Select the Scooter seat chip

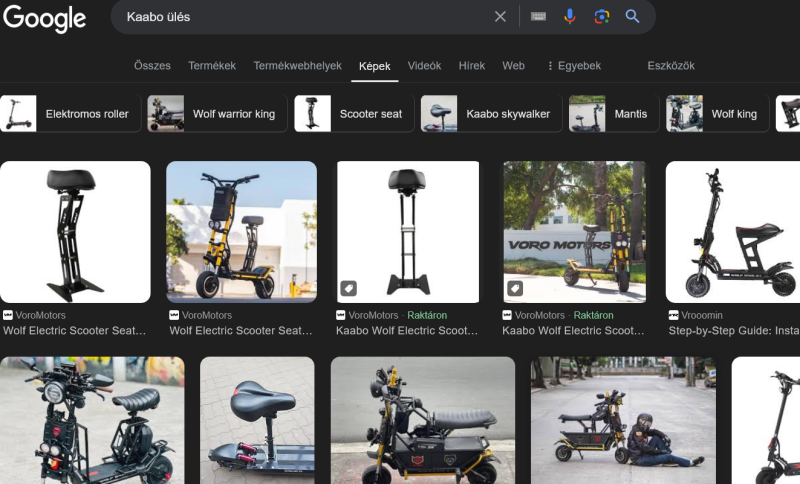[354, 113]
